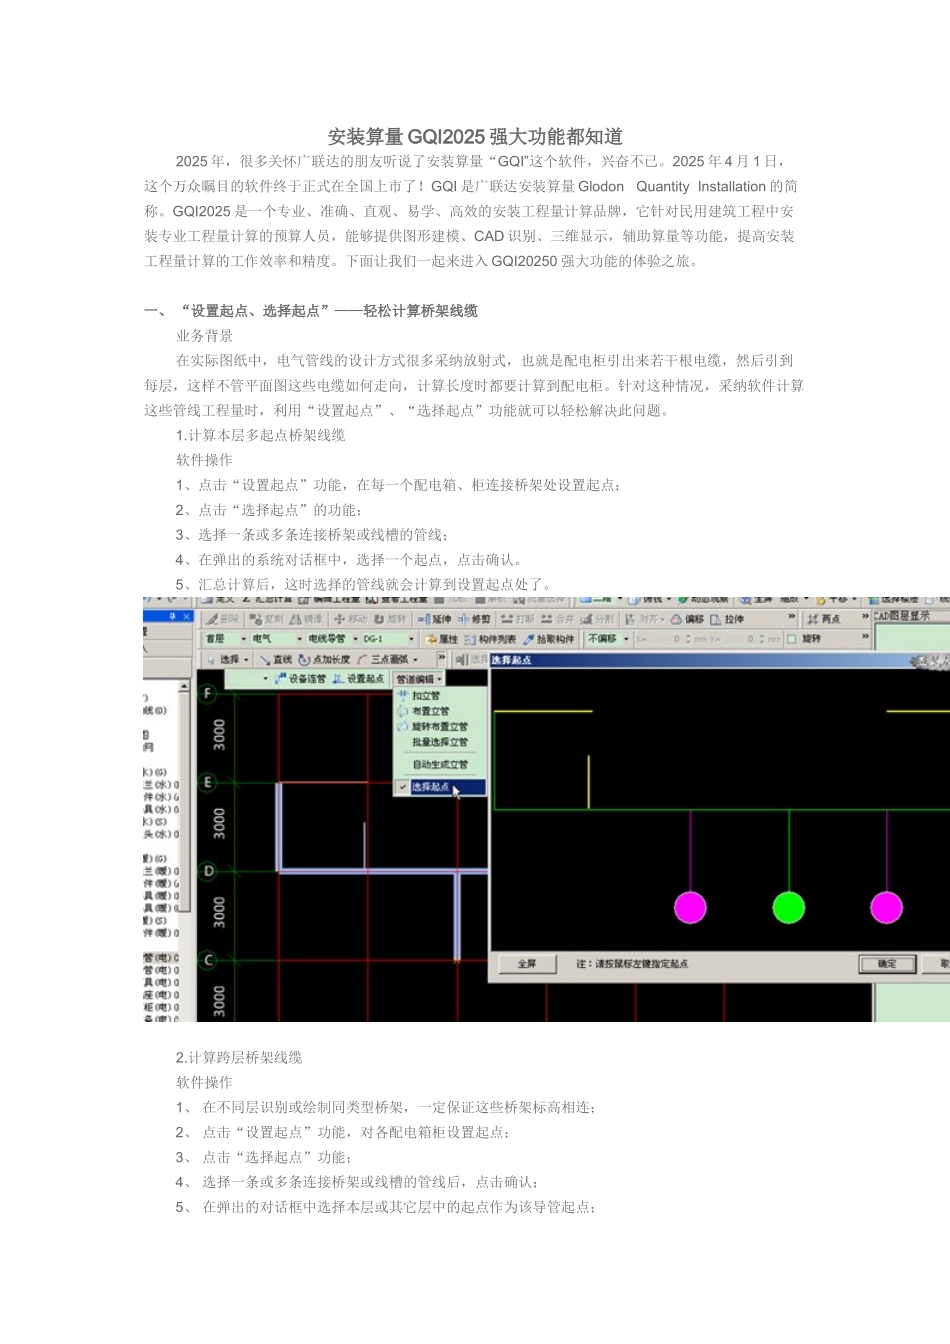Toggle the 旋转 checkbox

point(792,639)
